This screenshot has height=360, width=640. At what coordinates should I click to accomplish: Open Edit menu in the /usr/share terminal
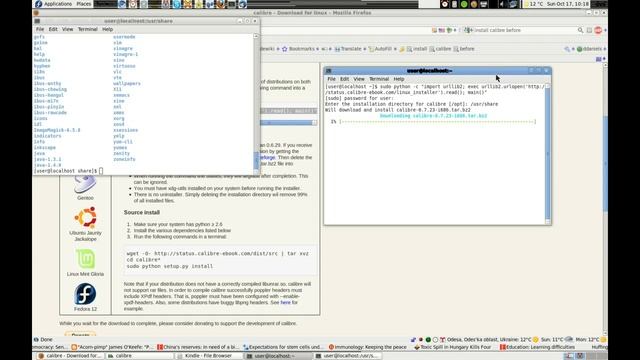point(53,29)
